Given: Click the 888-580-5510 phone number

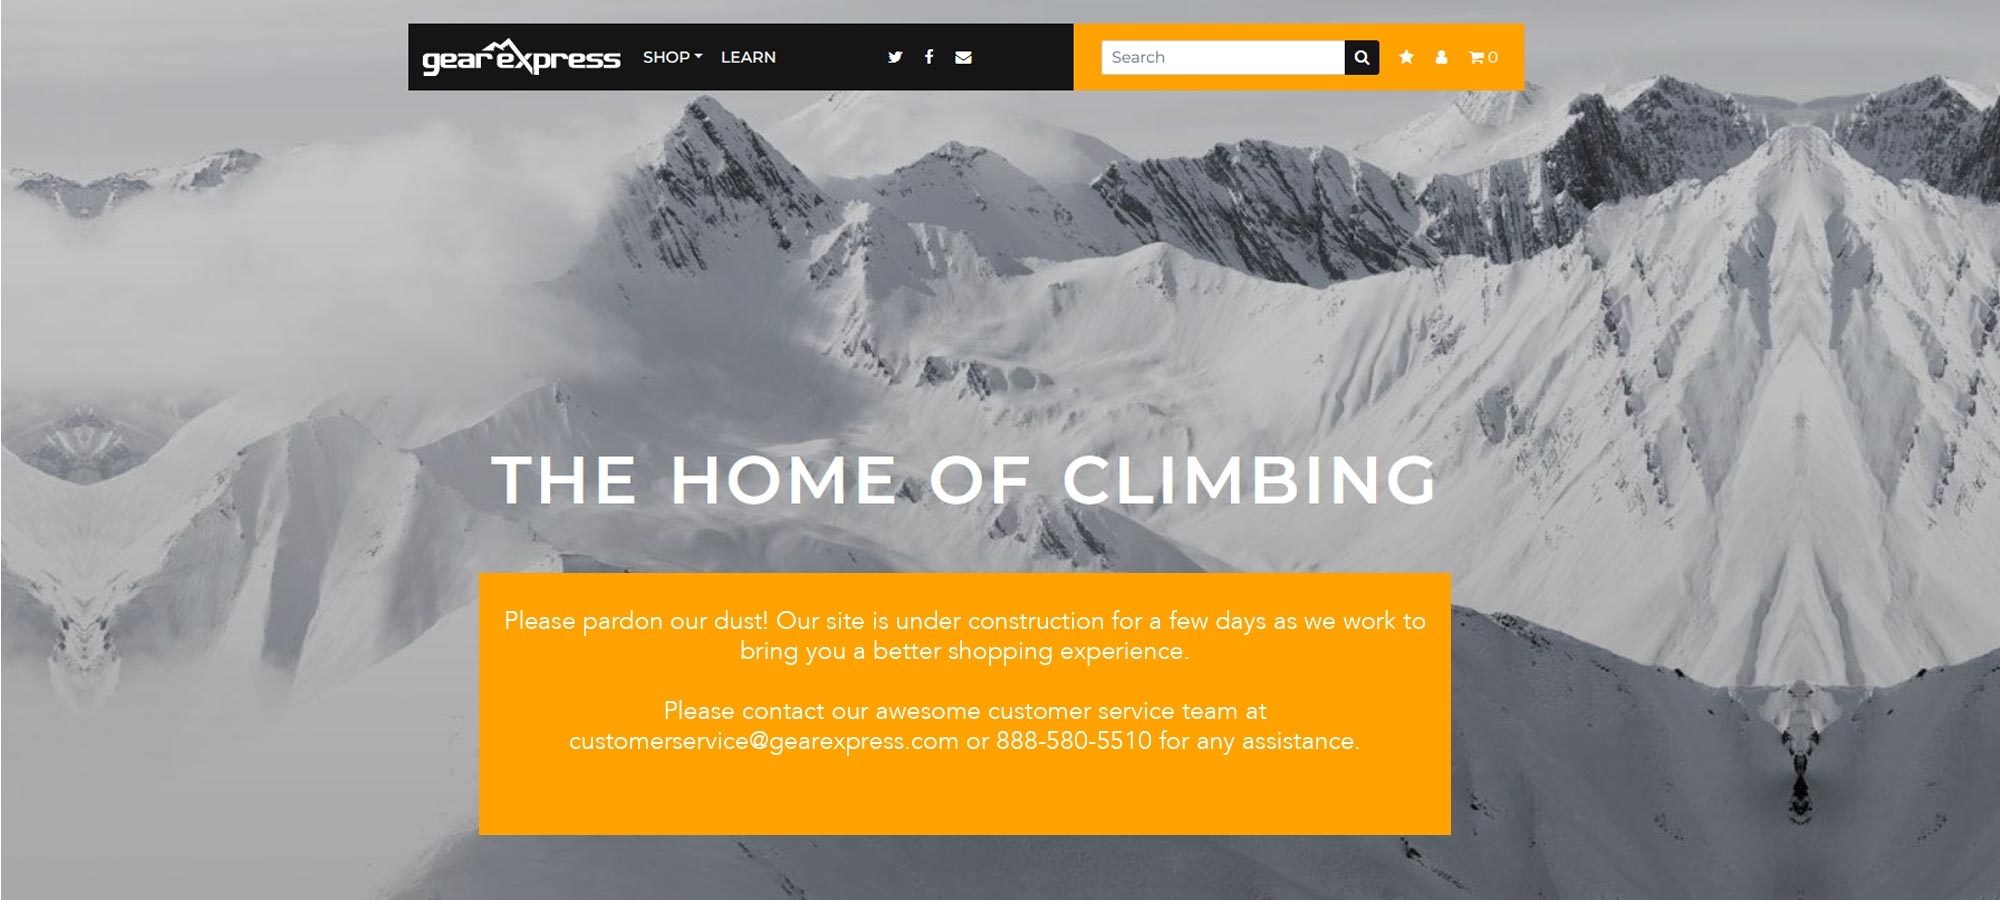Looking at the screenshot, I should pos(1074,741).
